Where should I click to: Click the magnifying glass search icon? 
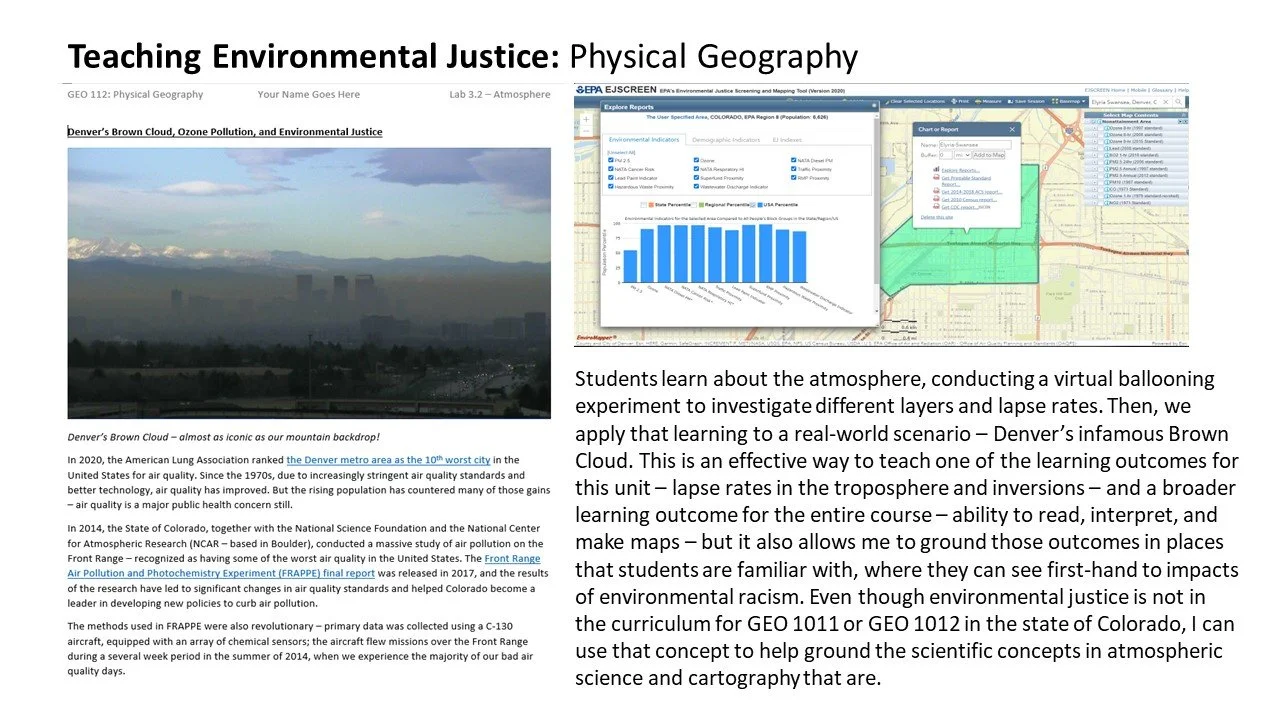pyautogui.click(x=1178, y=101)
